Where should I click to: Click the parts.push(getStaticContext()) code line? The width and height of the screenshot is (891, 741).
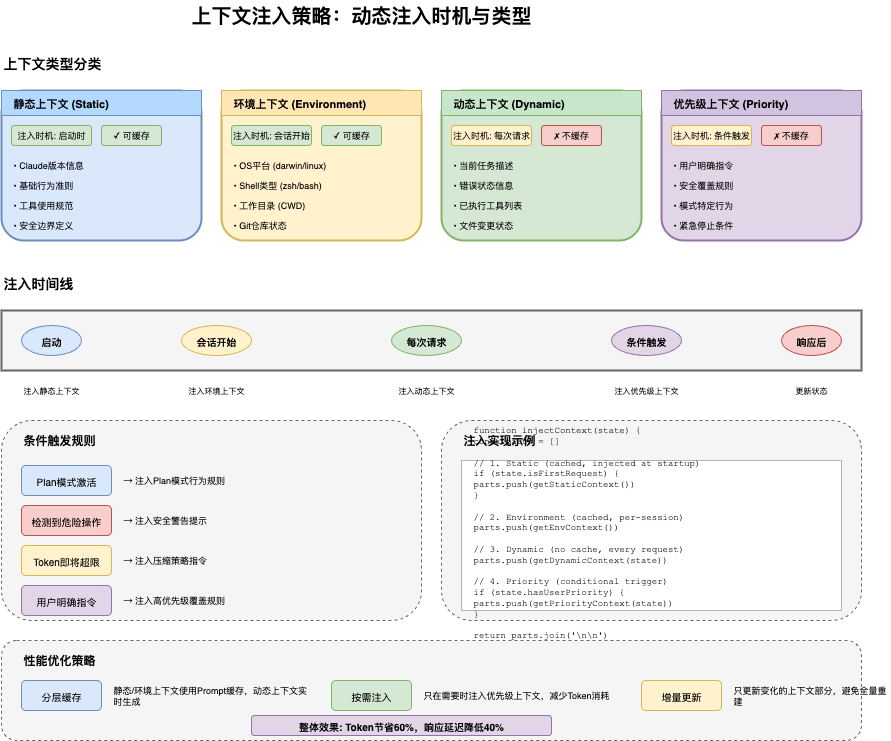click(553, 485)
